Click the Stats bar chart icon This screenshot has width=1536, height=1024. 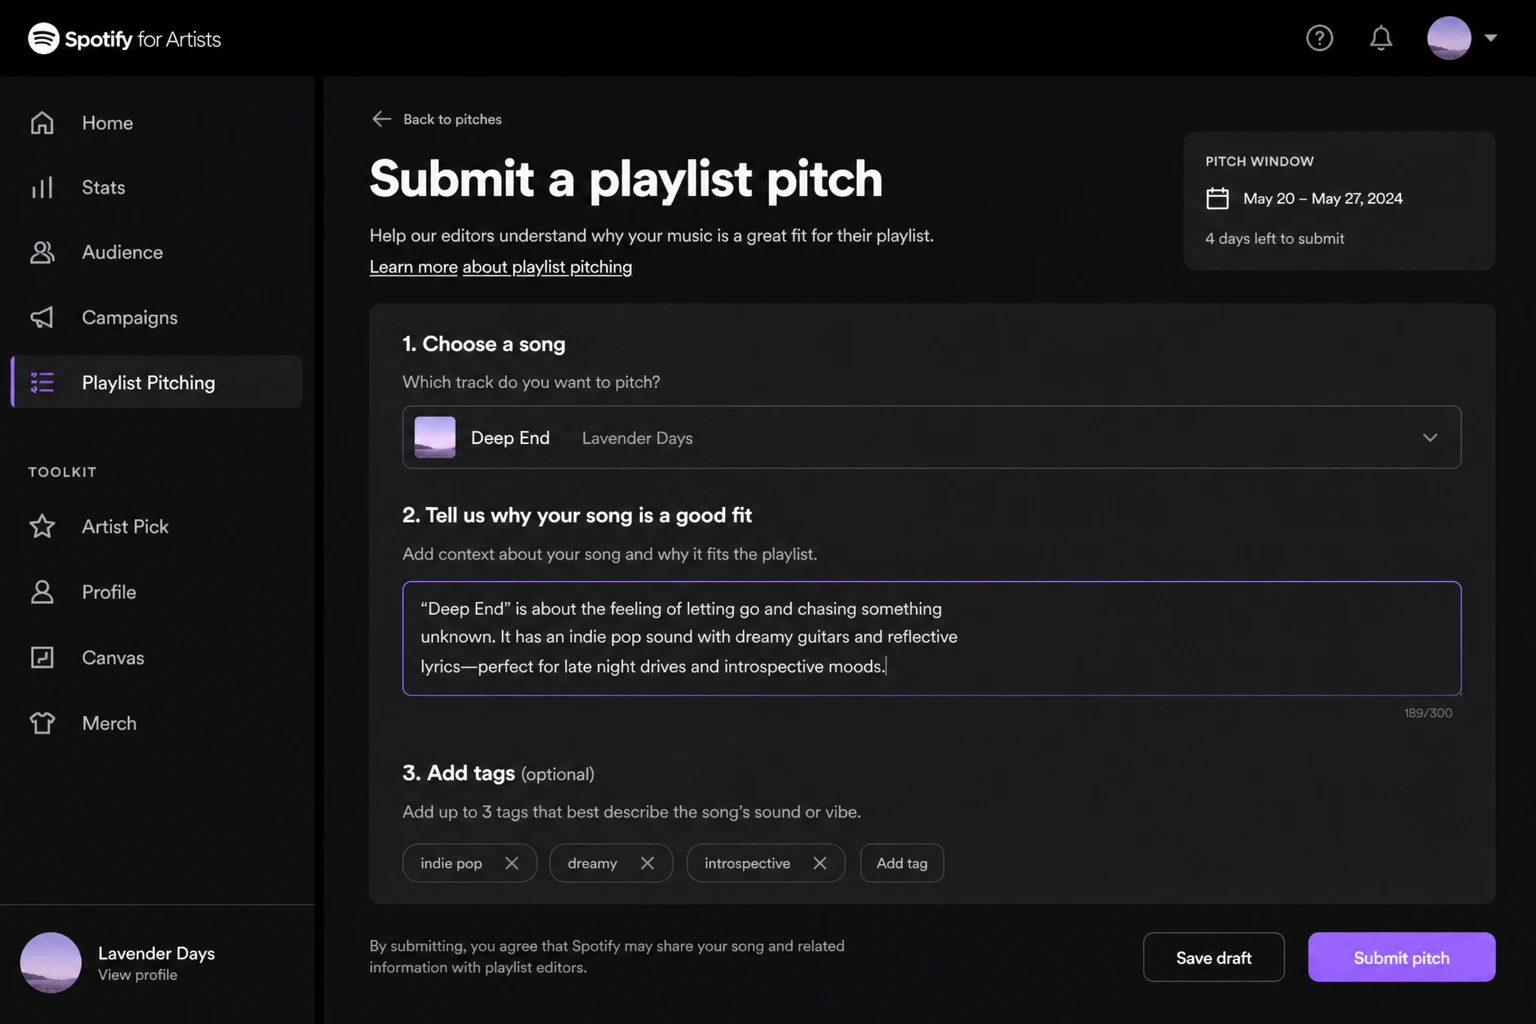(x=42, y=187)
